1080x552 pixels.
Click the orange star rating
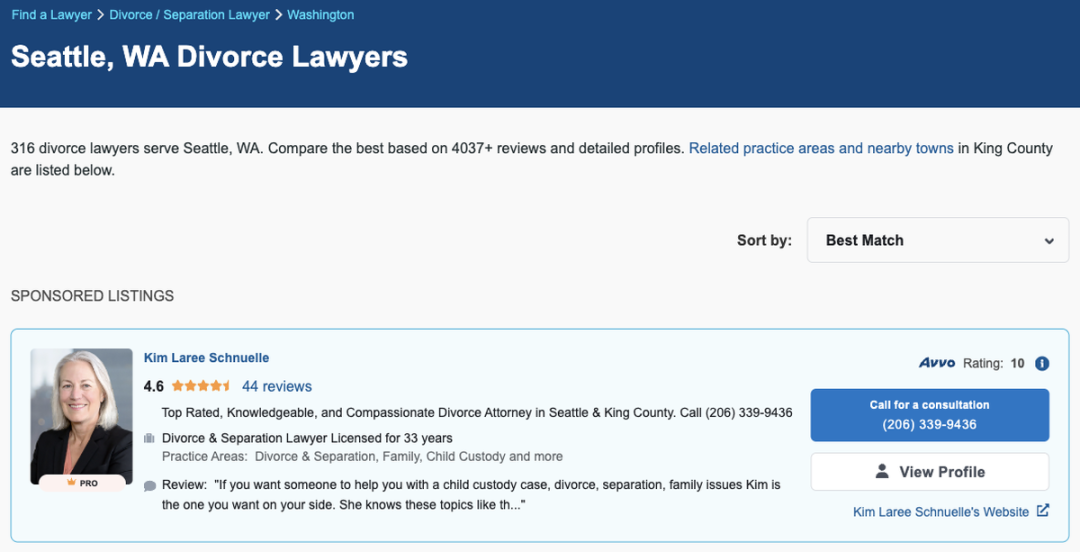click(x=201, y=386)
